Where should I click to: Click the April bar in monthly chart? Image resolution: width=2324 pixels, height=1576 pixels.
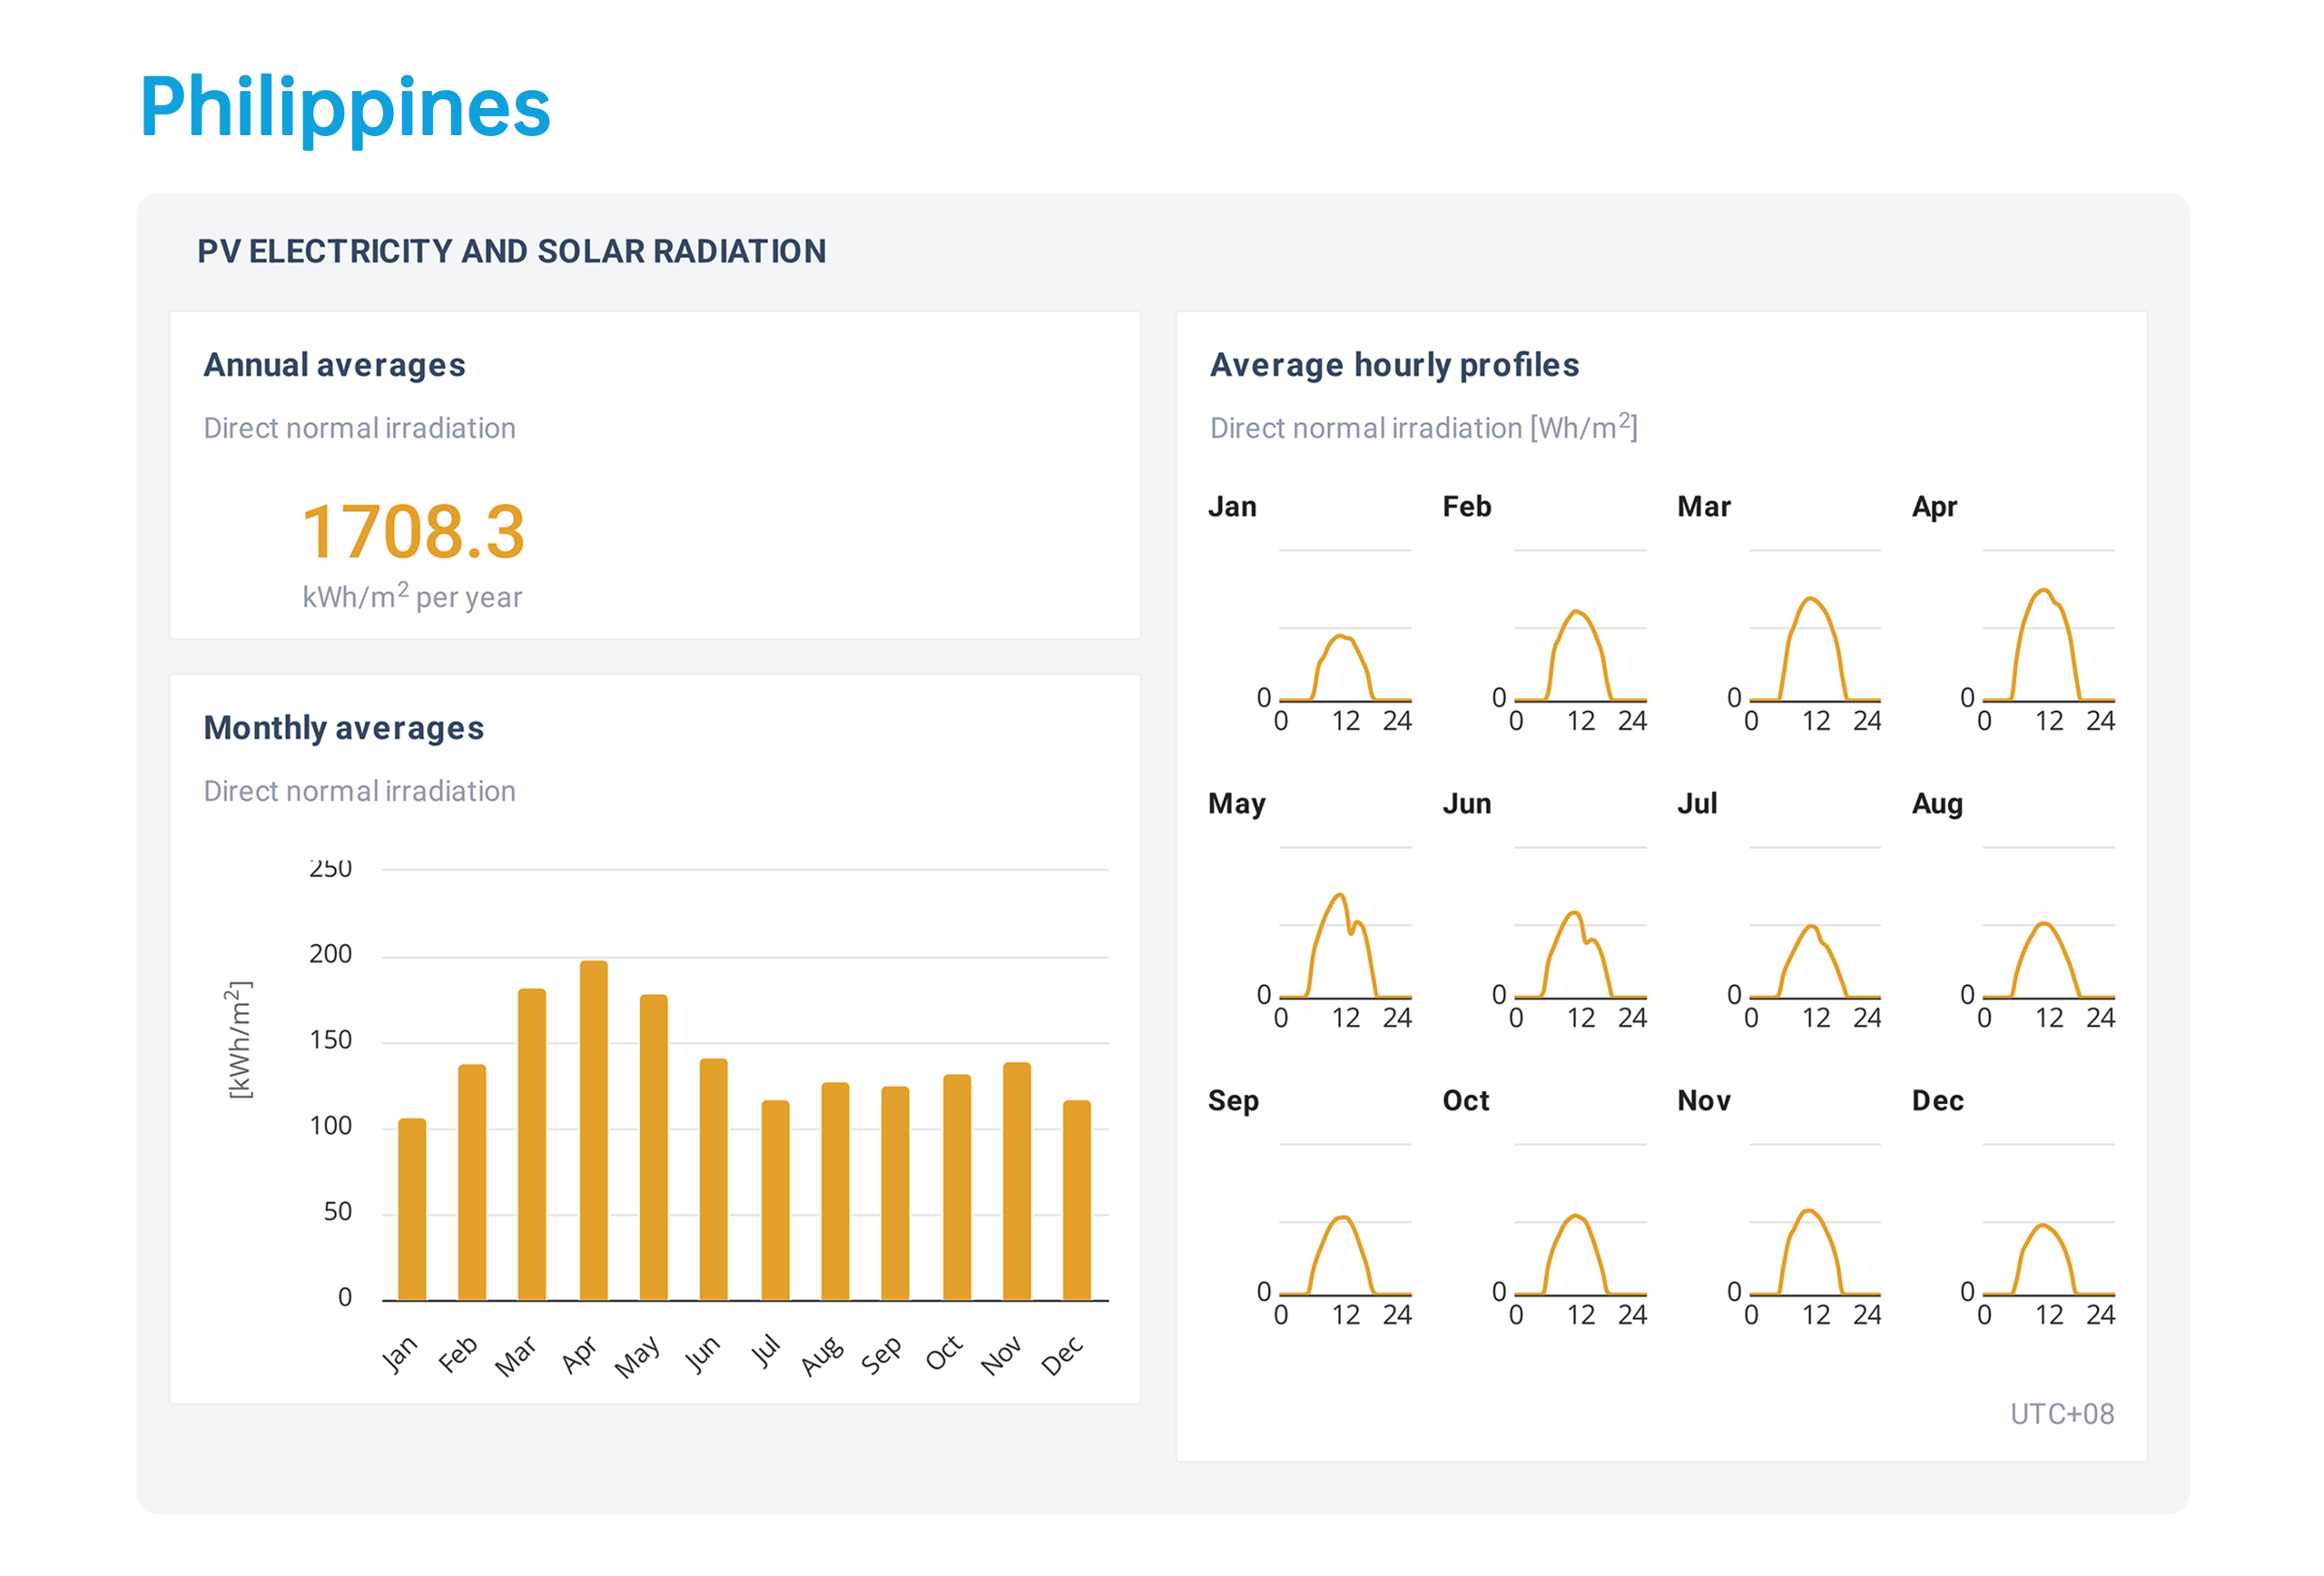593,1130
